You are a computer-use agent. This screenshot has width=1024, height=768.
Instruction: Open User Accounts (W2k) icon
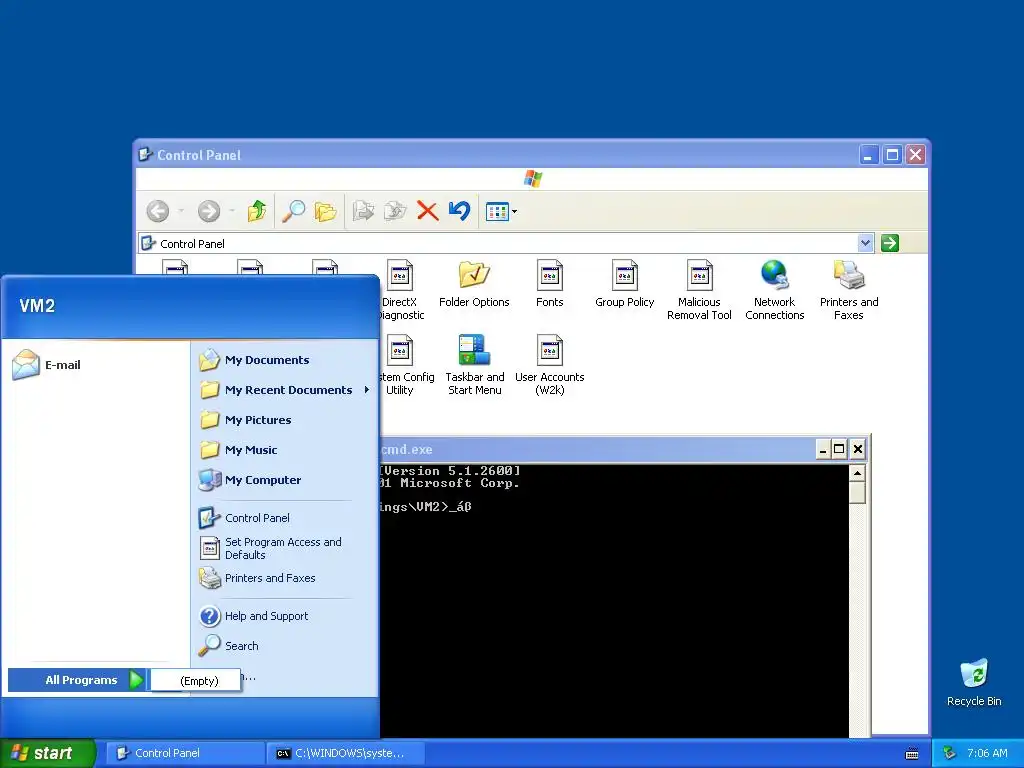[x=549, y=365]
